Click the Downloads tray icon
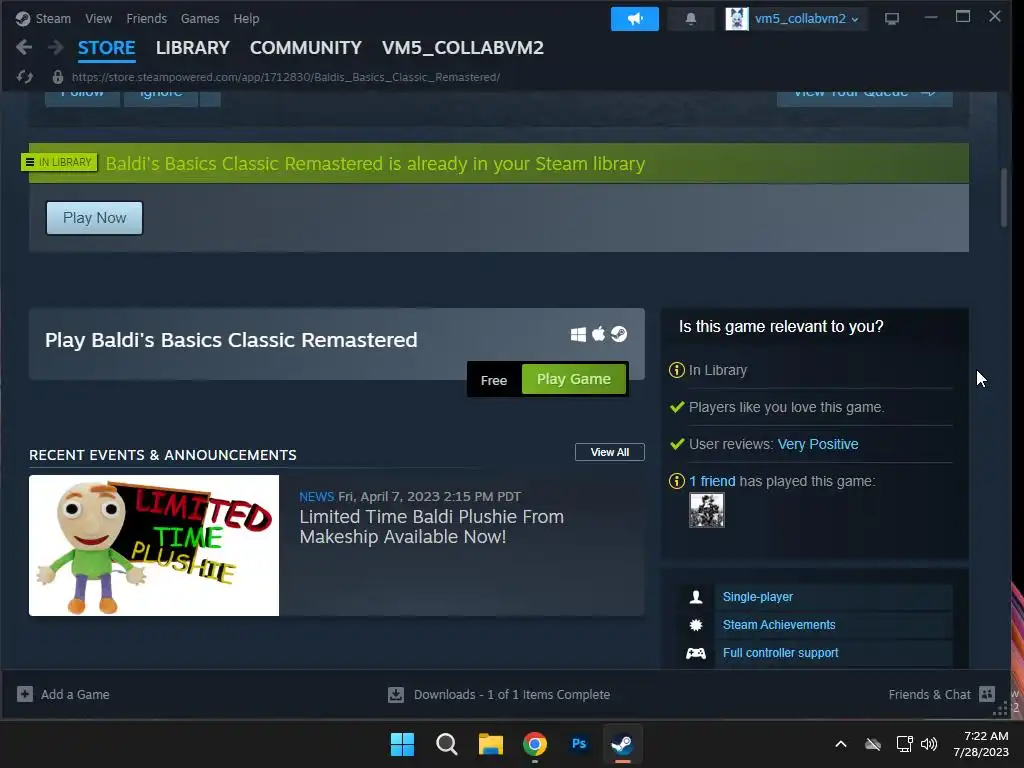Viewport: 1024px width, 768px height. click(x=396, y=694)
